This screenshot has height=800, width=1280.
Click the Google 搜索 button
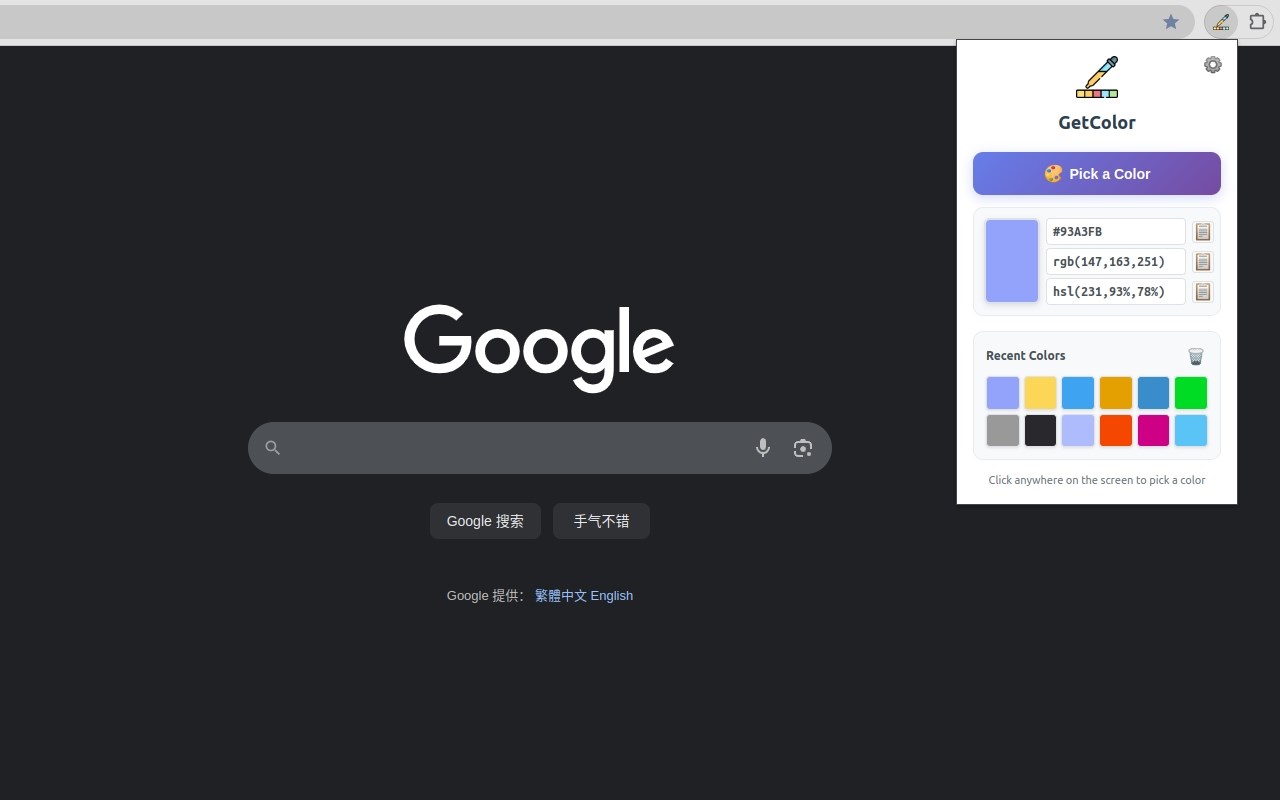485,521
